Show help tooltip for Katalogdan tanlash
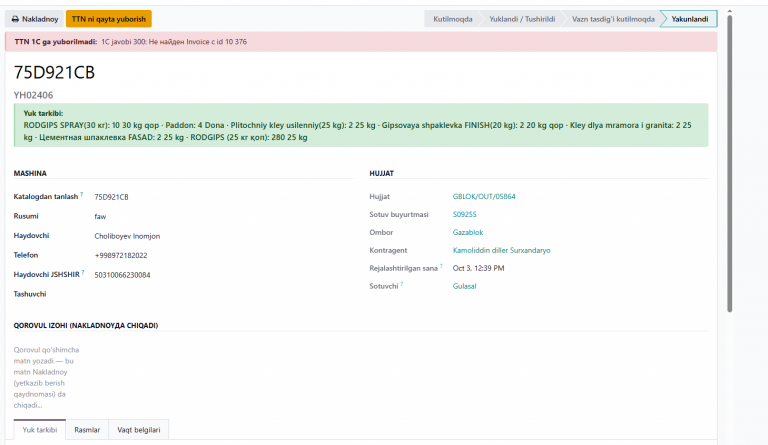This screenshot has width=768, height=445. point(82,194)
